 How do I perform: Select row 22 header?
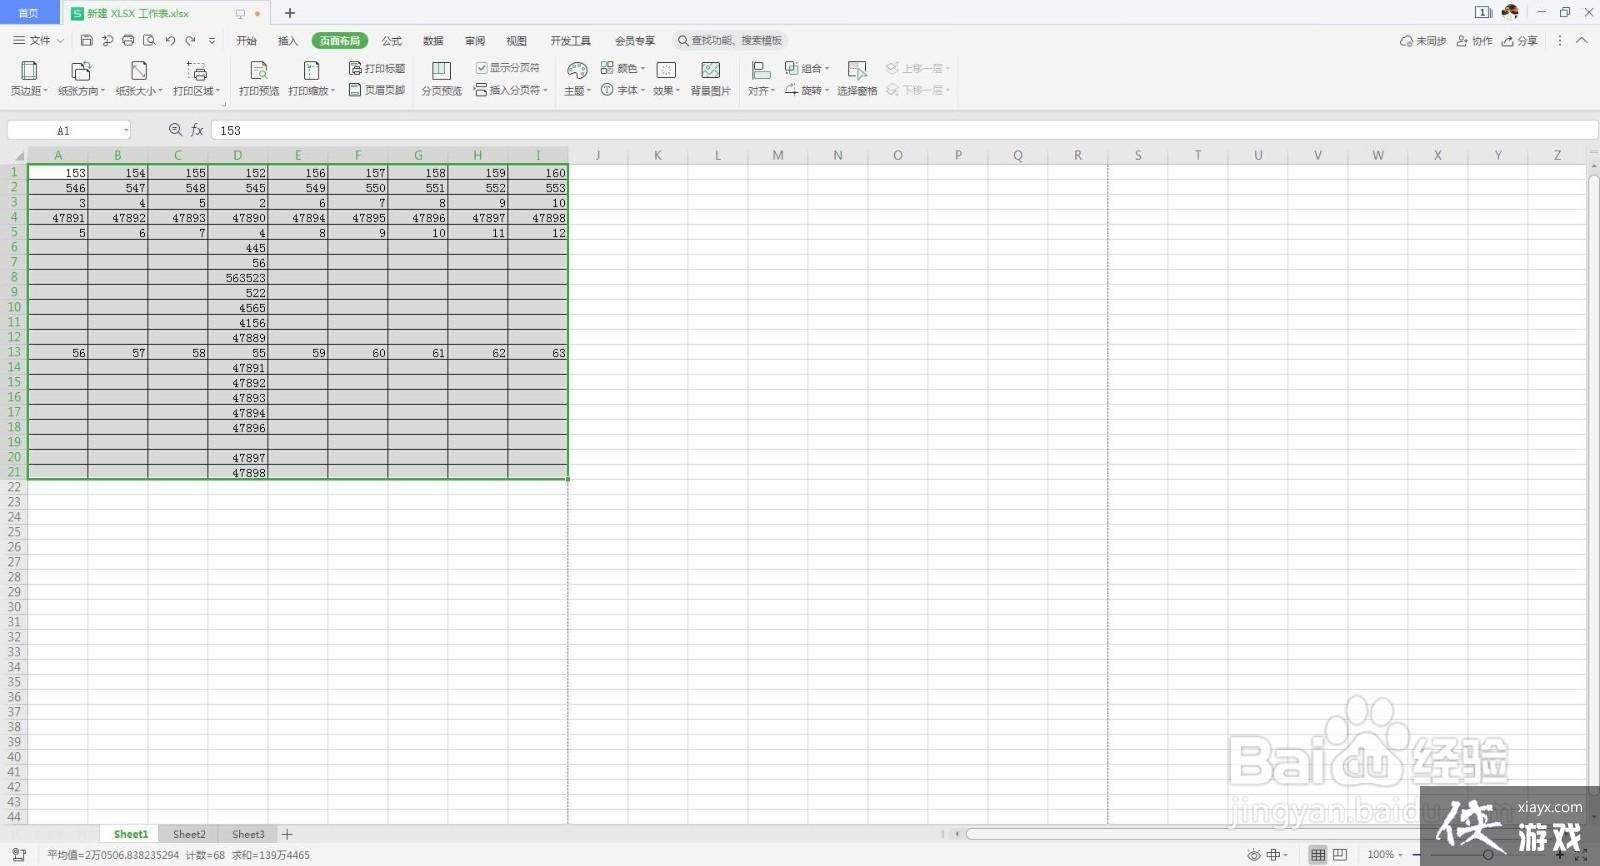pos(14,487)
